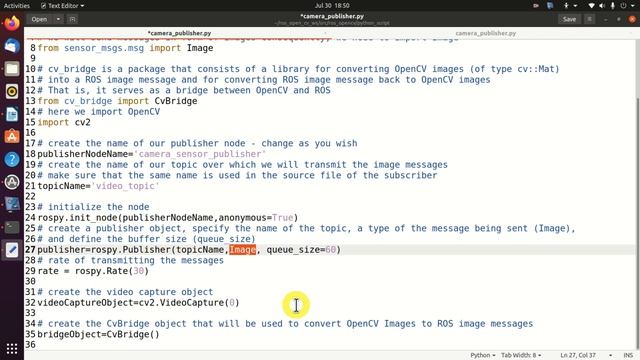640x360 pixels.
Task: Launch Firefox from the dock
Action: (12, 23)
